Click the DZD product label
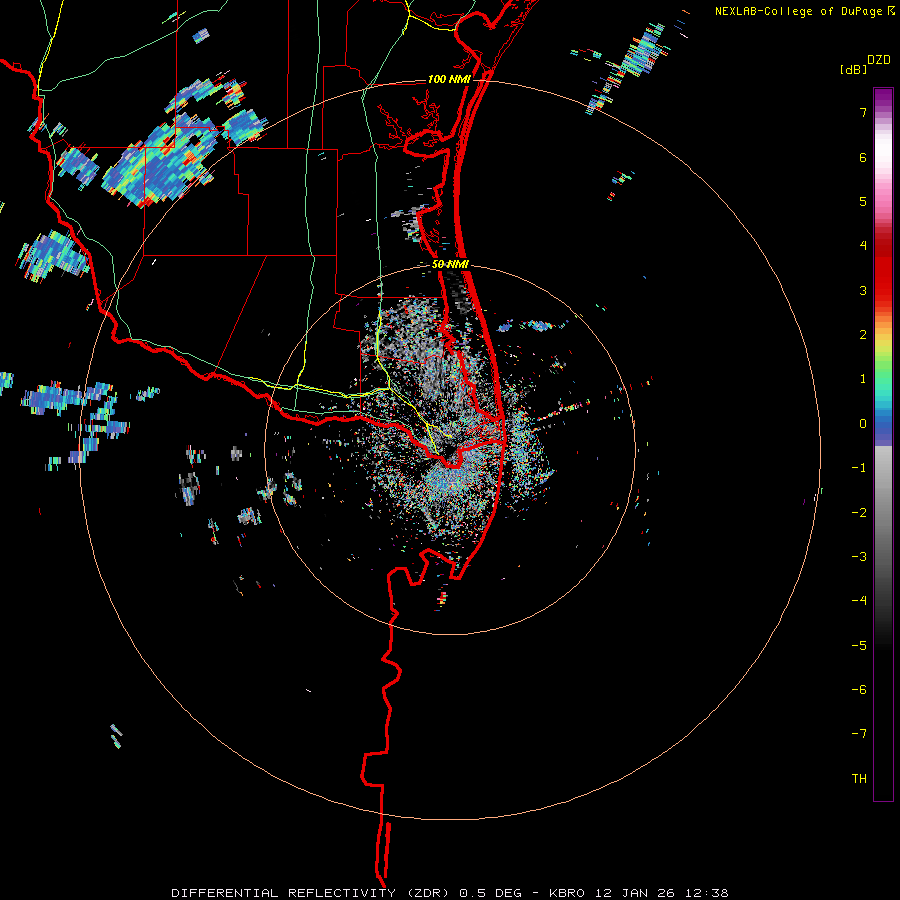The image size is (900, 900). [x=879, y=60]
